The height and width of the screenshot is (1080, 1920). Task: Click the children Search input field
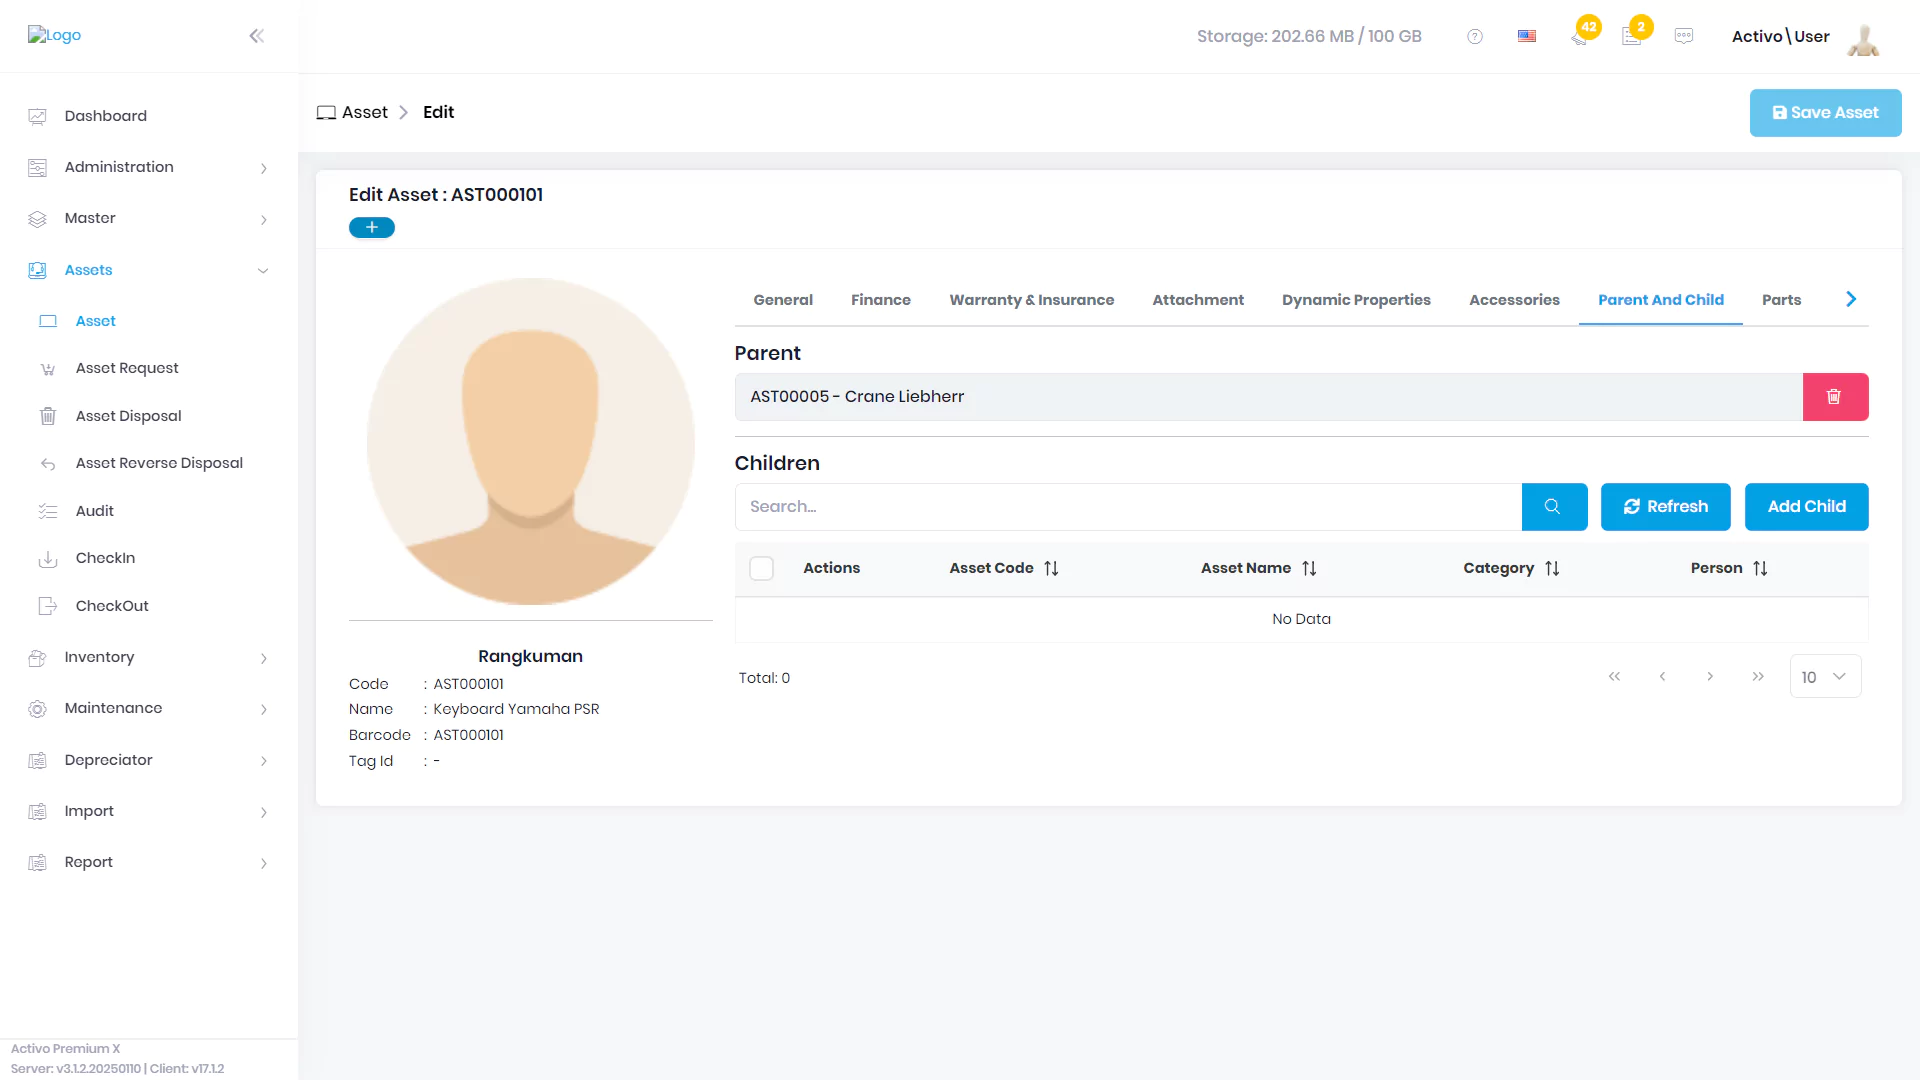(x=1128, y=507)
